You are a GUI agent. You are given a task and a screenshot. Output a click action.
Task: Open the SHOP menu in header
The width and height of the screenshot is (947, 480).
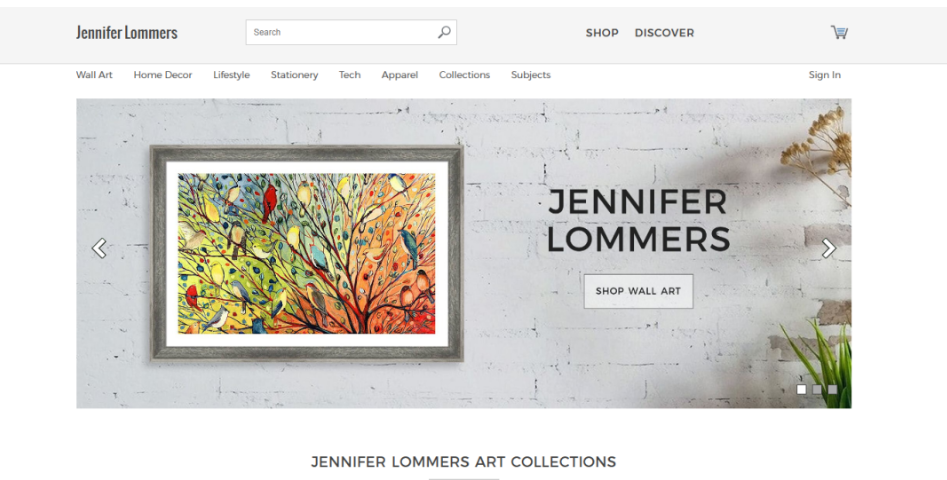(x=602, y=33)
